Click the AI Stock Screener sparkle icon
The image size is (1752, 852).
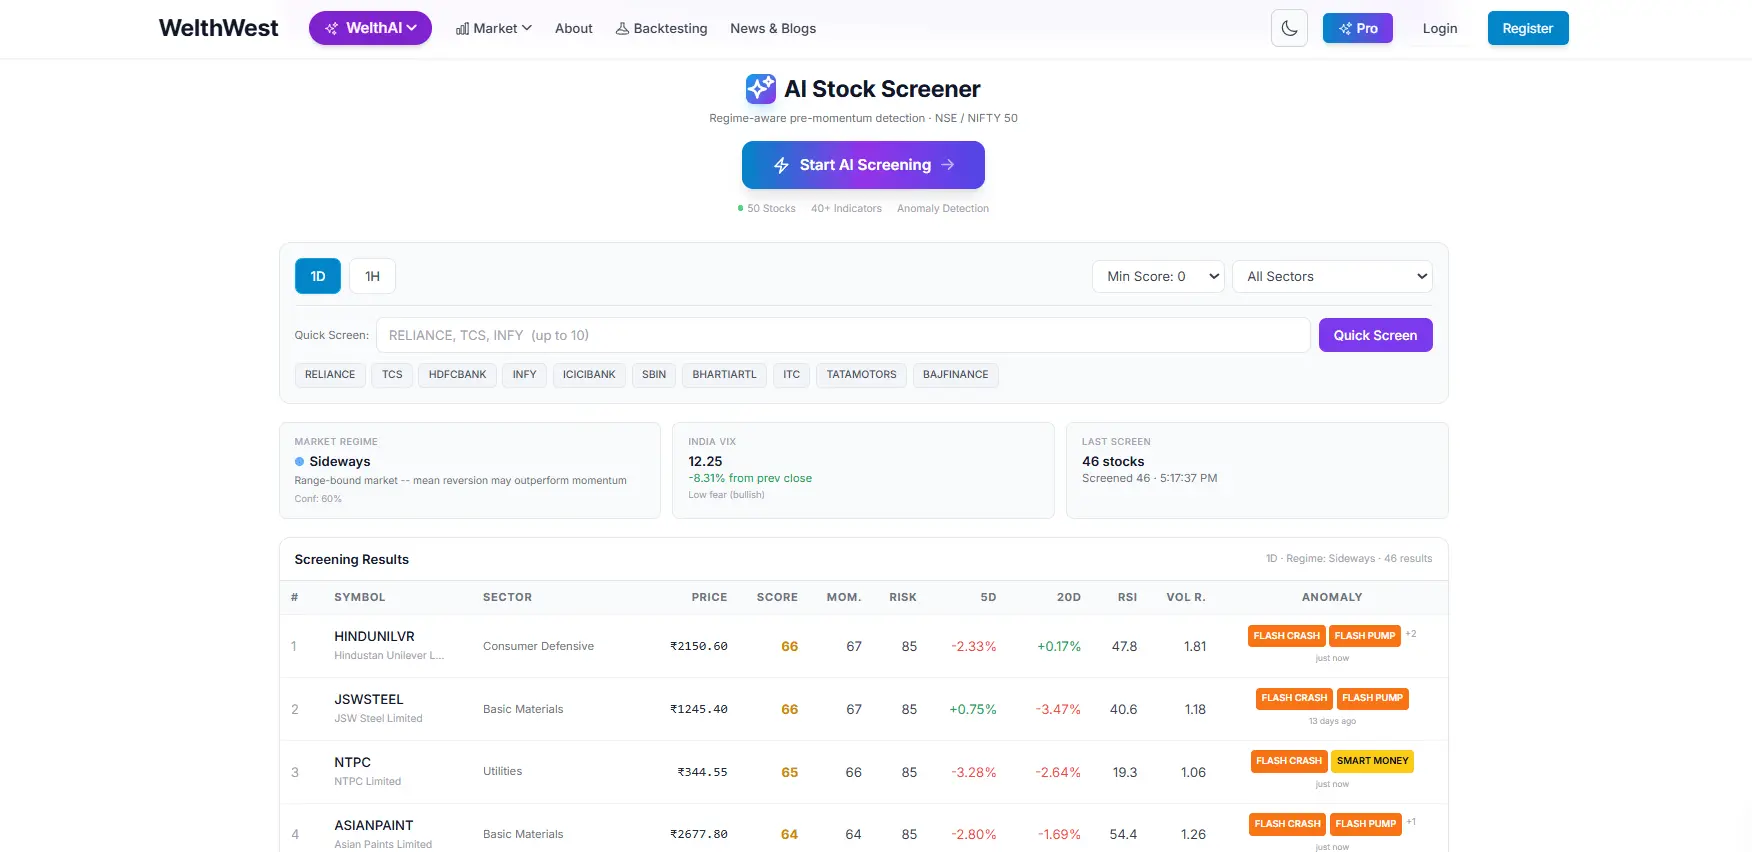(x=761, y=89)
